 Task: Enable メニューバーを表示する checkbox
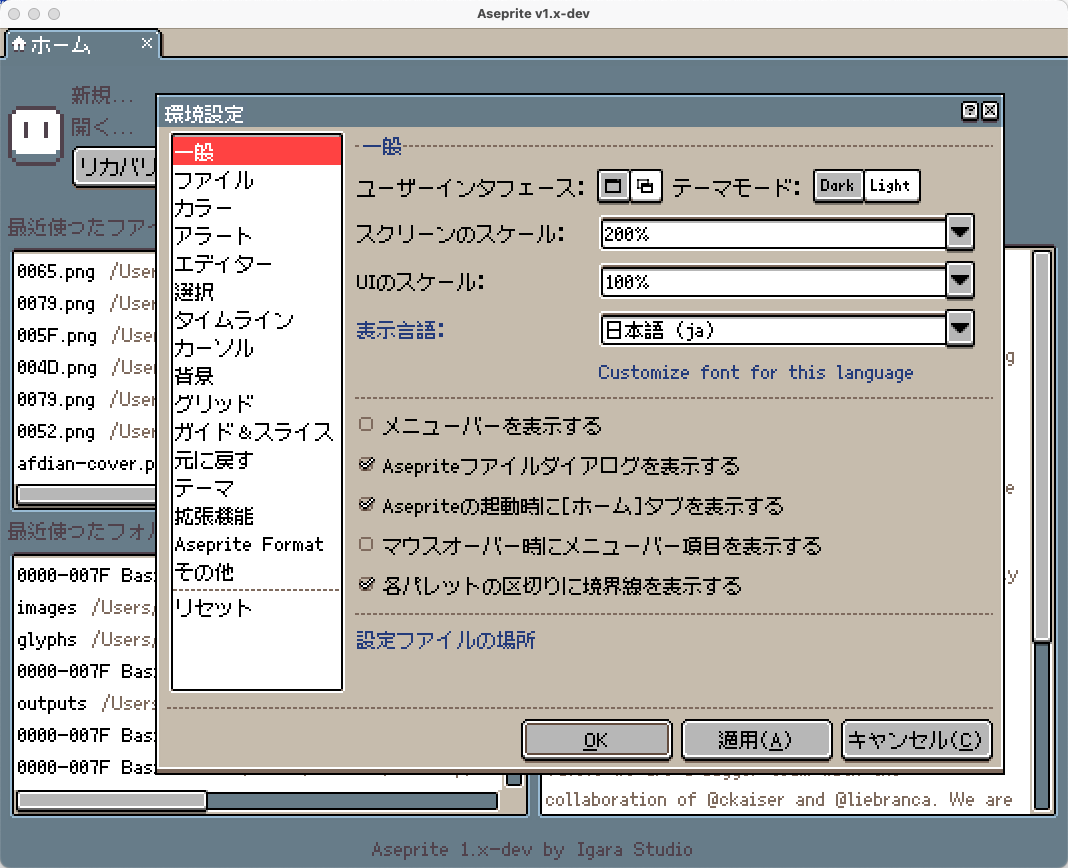(481, 426)
